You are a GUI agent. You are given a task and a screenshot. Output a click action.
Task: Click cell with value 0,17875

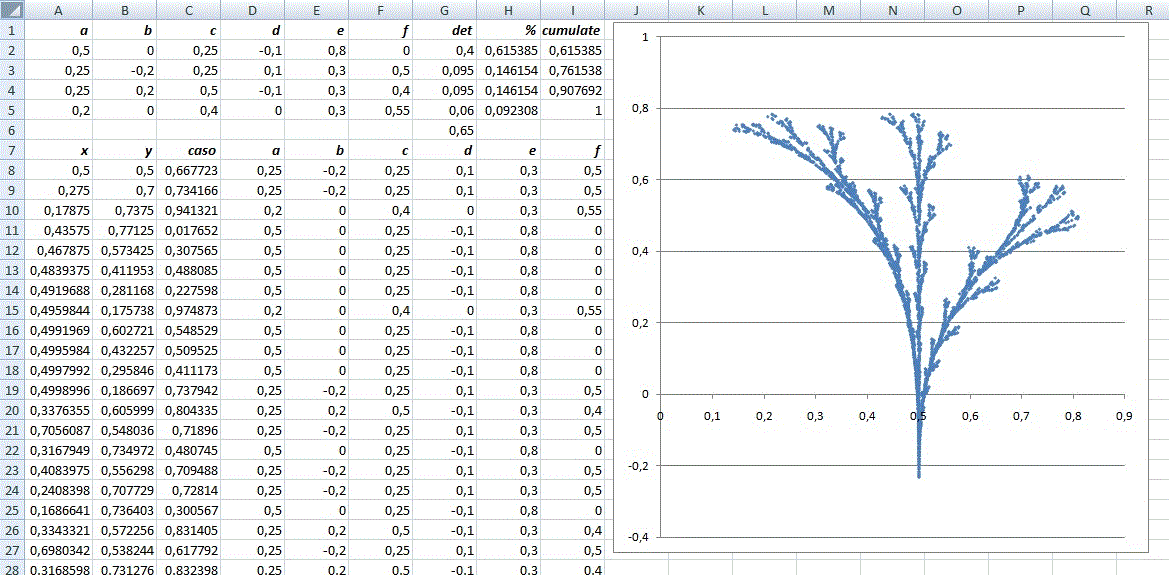60,212
